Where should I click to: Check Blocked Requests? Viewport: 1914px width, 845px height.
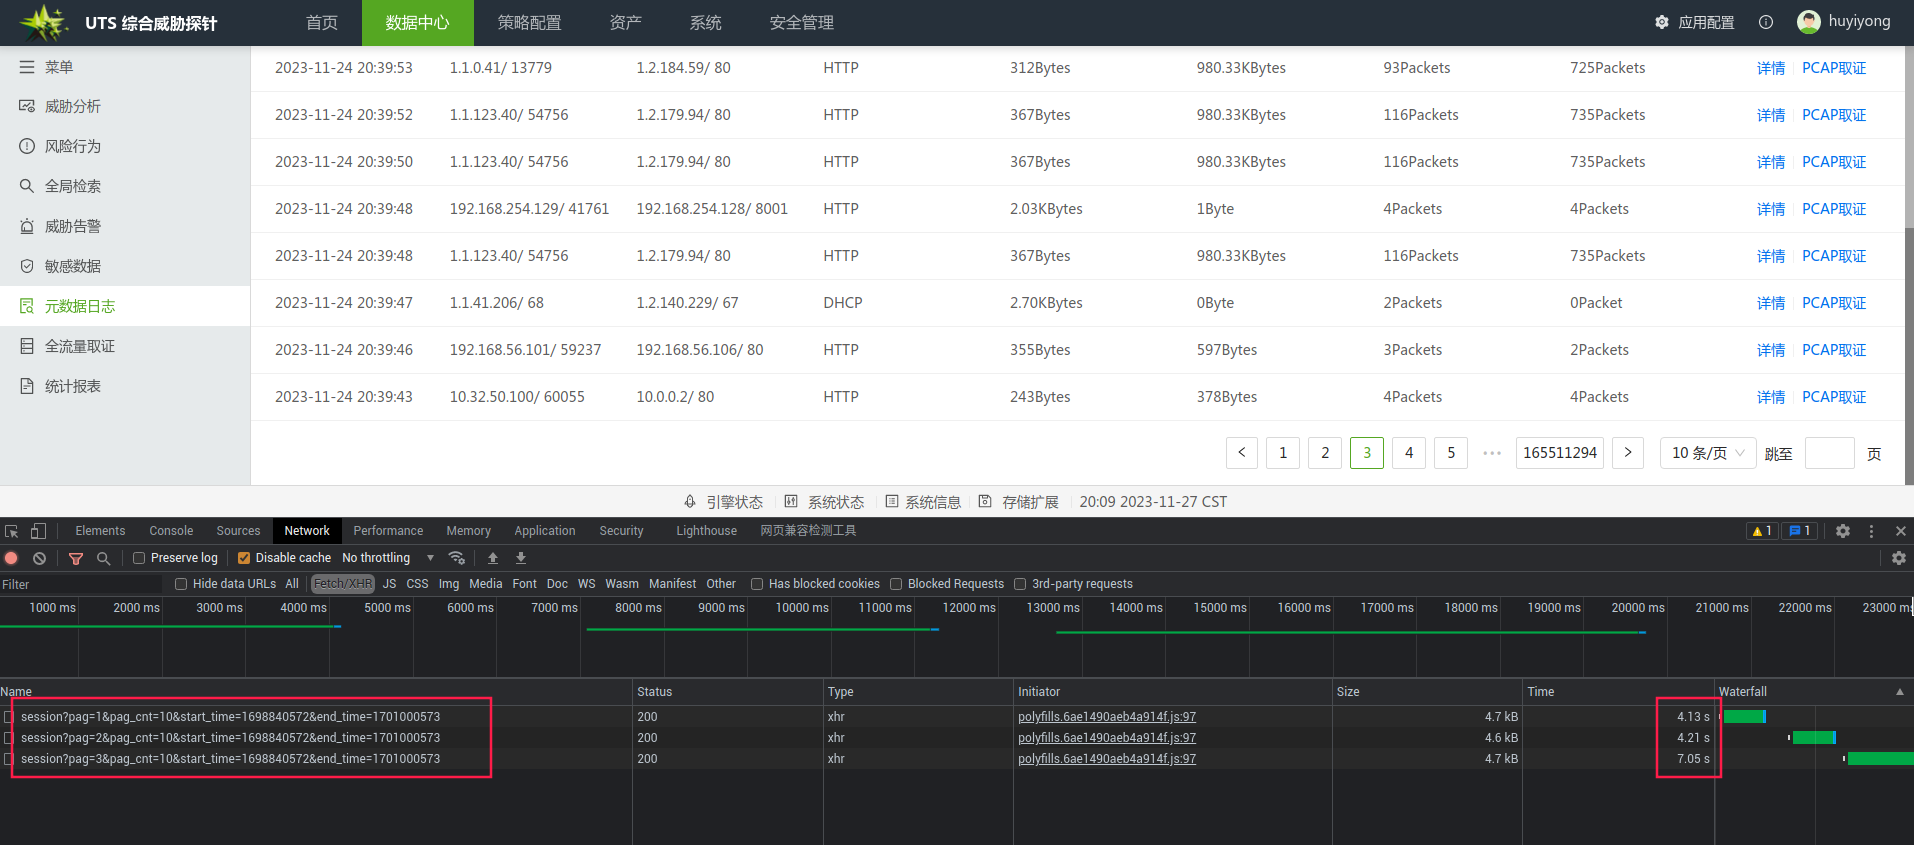[896, 584]
